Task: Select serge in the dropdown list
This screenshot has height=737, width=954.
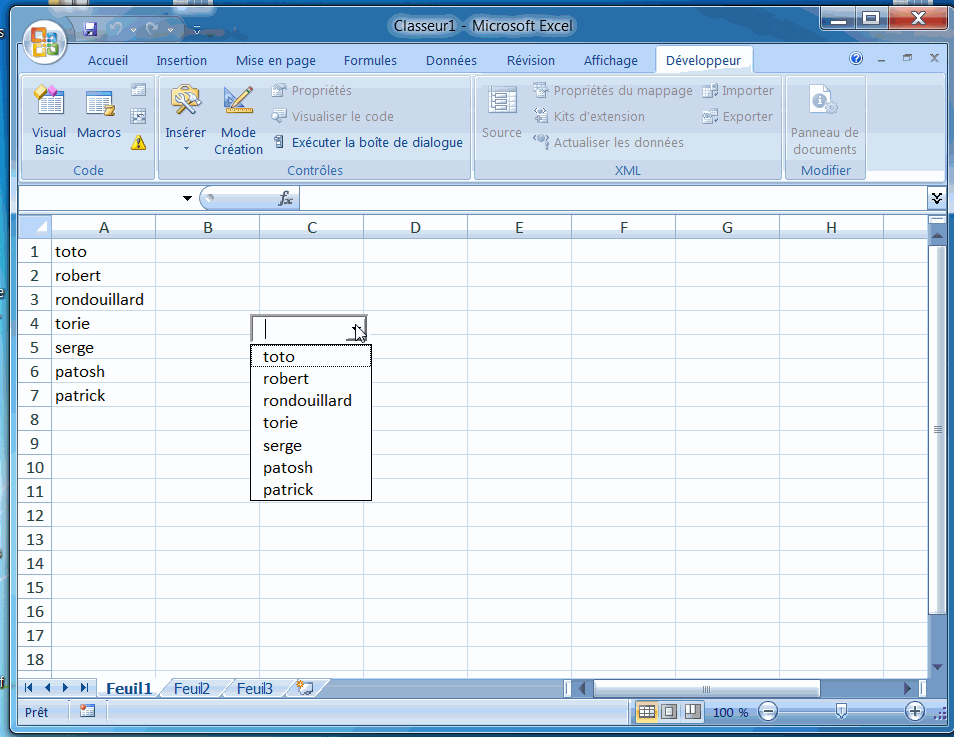Action: point(311,445)
